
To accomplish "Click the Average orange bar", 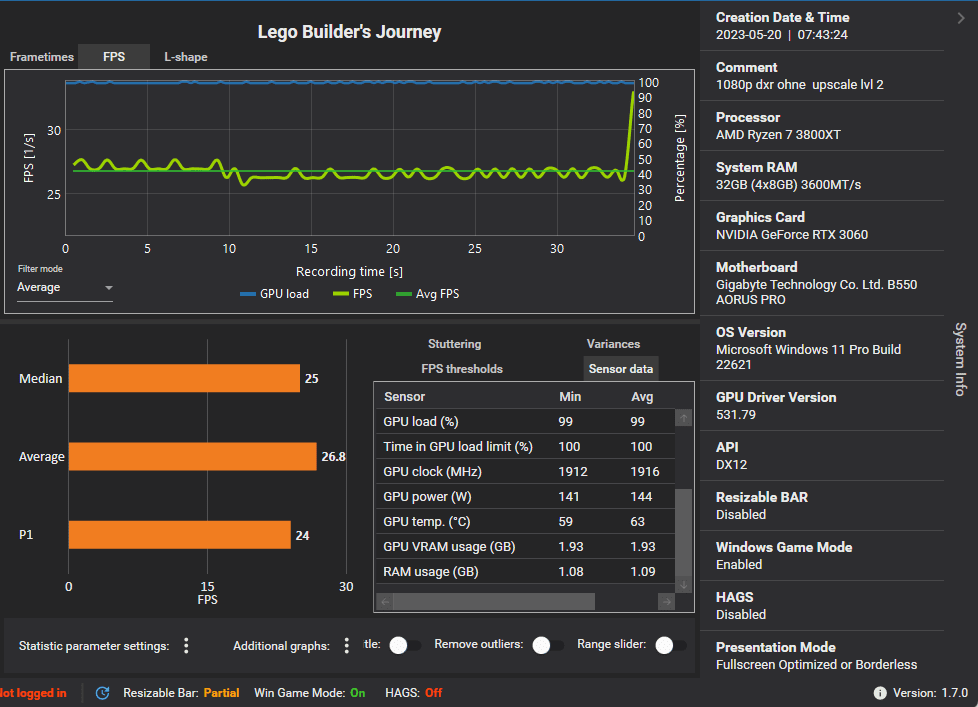I will 193,456.
